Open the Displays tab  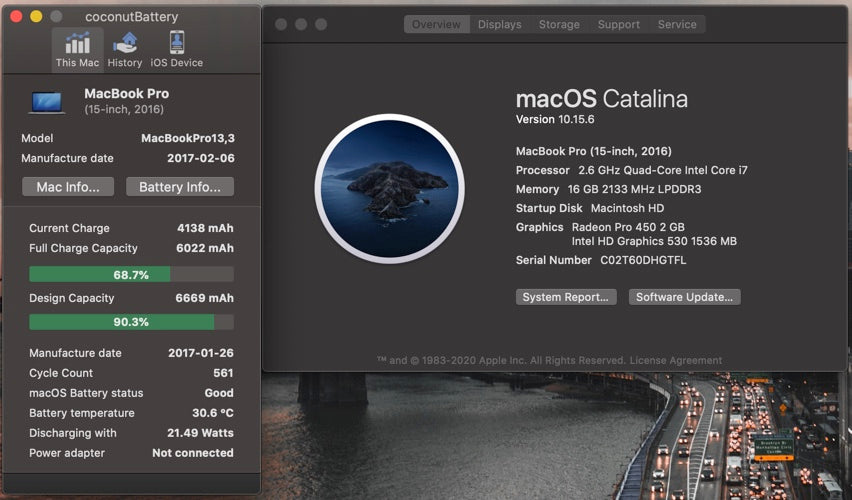click(499, 24)
